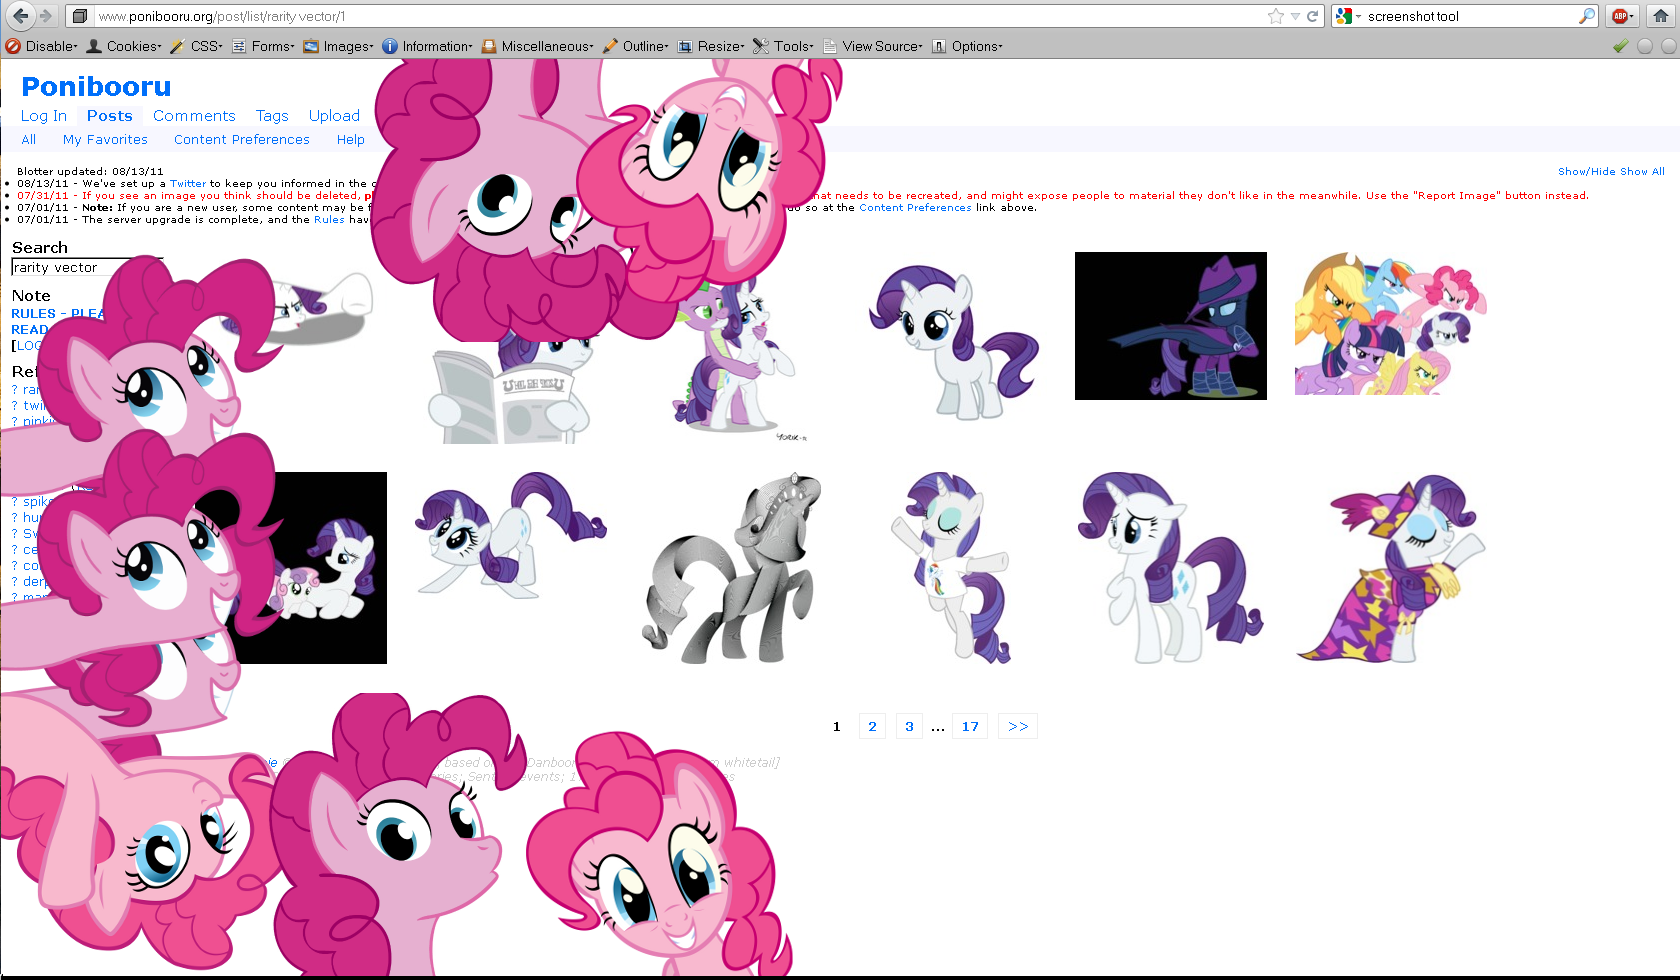Select the Posts tab
Image resolution: width=1680 pixels, height=980 pixels.
point(110,116)
